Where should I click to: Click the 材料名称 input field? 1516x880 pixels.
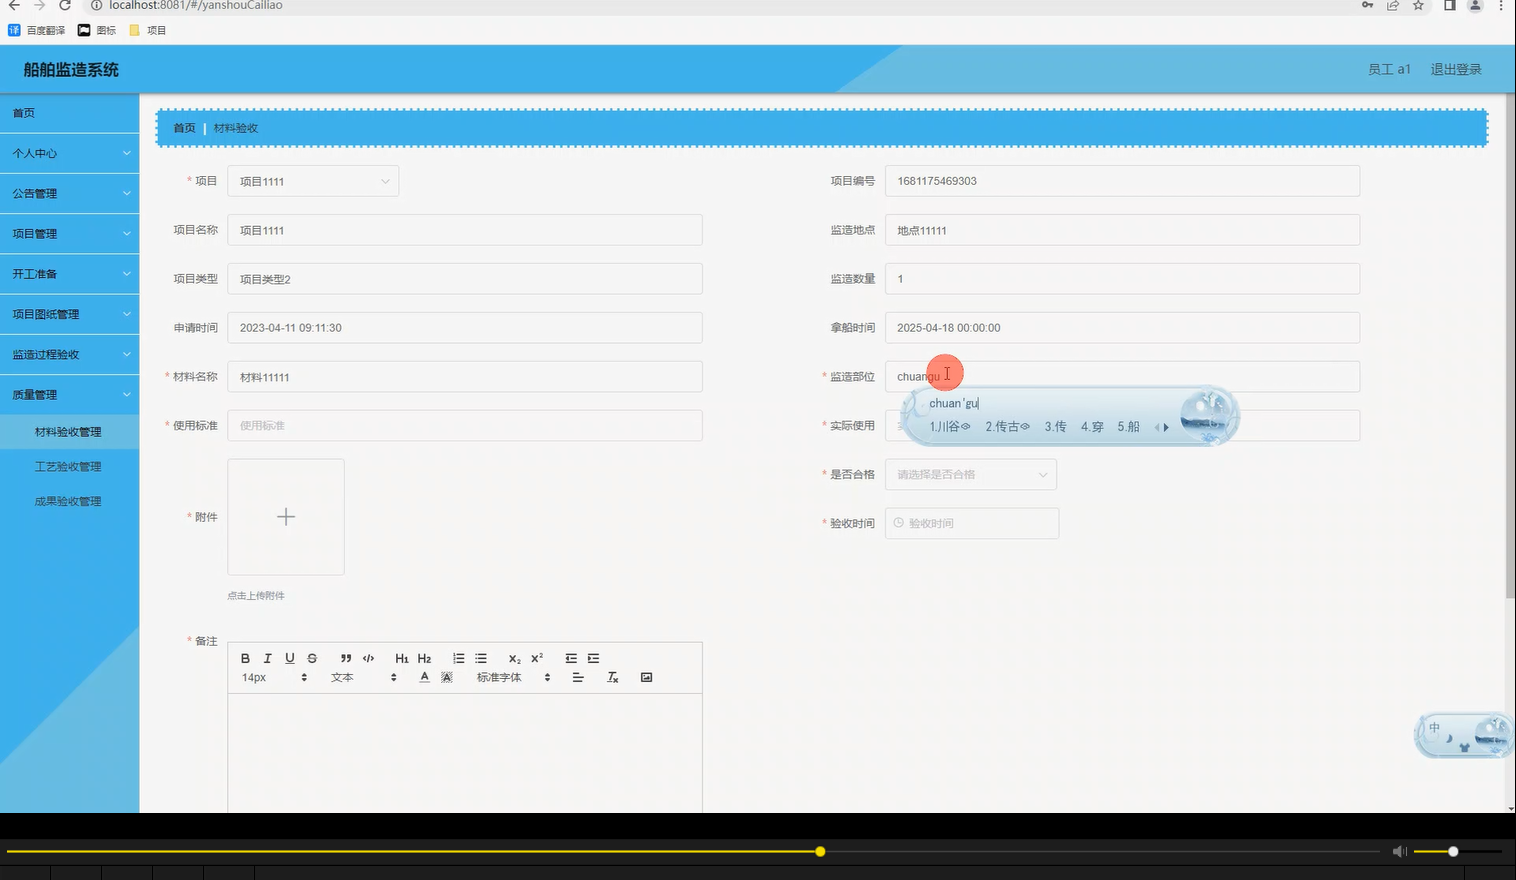(465, 377)
